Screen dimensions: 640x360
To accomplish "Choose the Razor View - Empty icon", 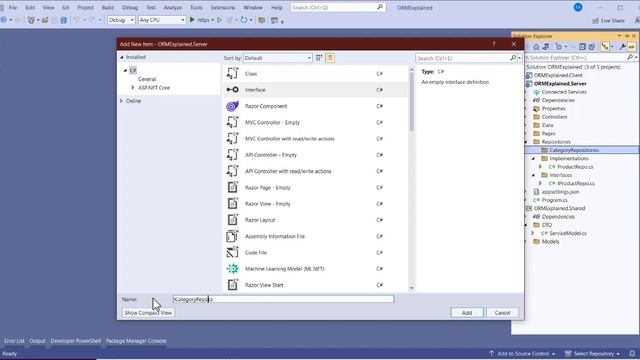I will (x=232, y=204).
